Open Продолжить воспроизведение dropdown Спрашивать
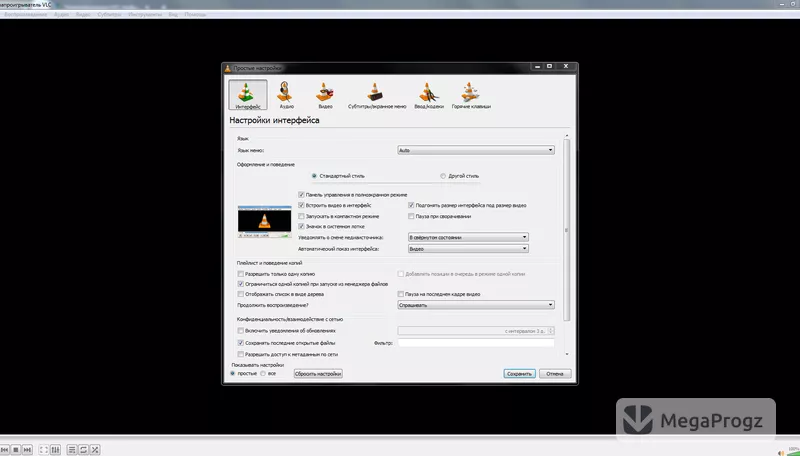 [x=476, y=305]
